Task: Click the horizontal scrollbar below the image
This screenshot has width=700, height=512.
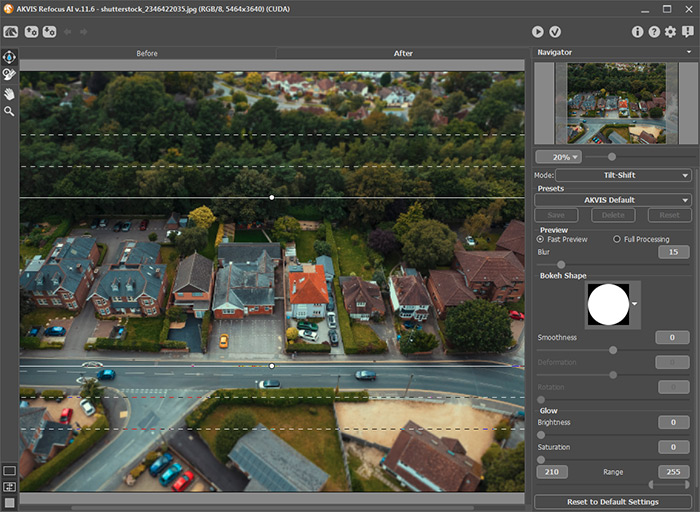Action: point(272,508)
